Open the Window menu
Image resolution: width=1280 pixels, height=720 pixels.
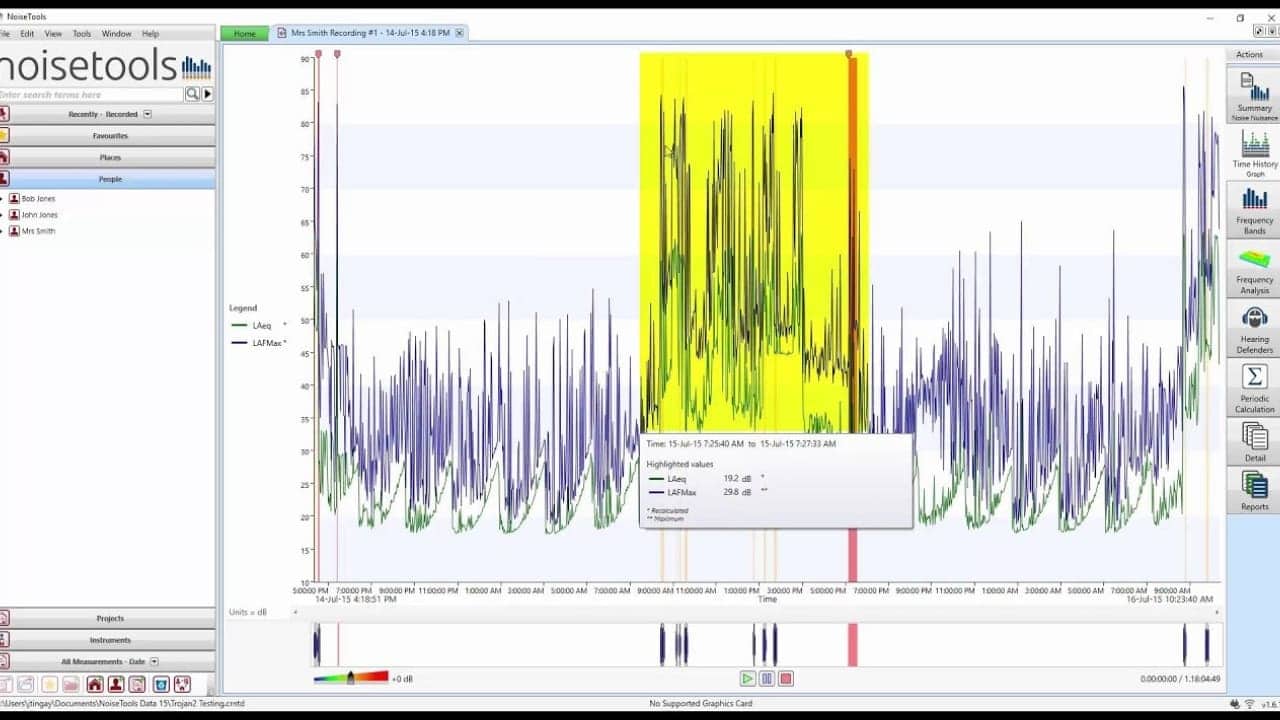coord(116,33)
